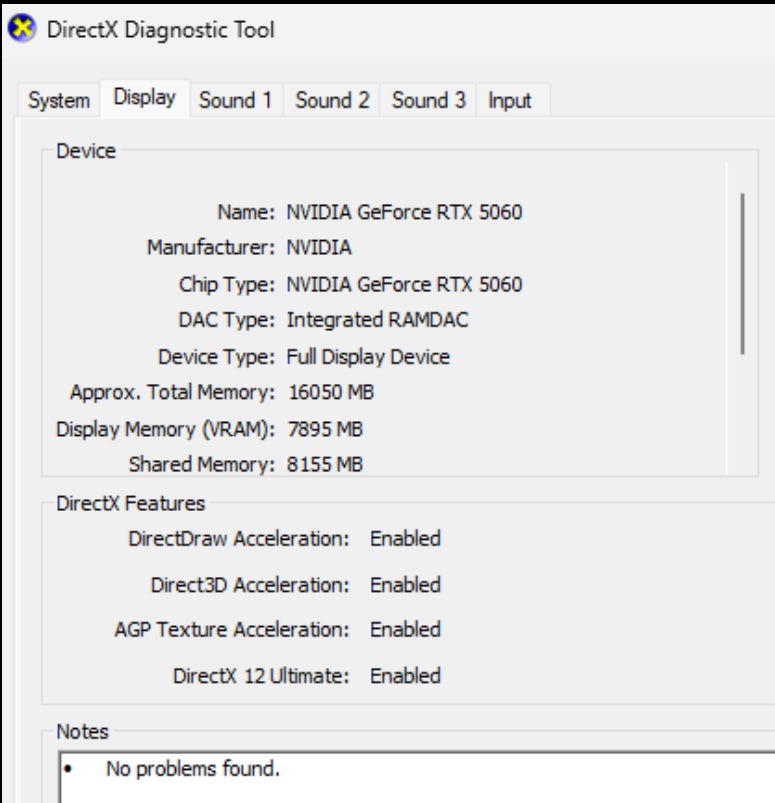Click inside the Notes text box
This screenshot has width=775, height=803.
(x=416, y=777)
